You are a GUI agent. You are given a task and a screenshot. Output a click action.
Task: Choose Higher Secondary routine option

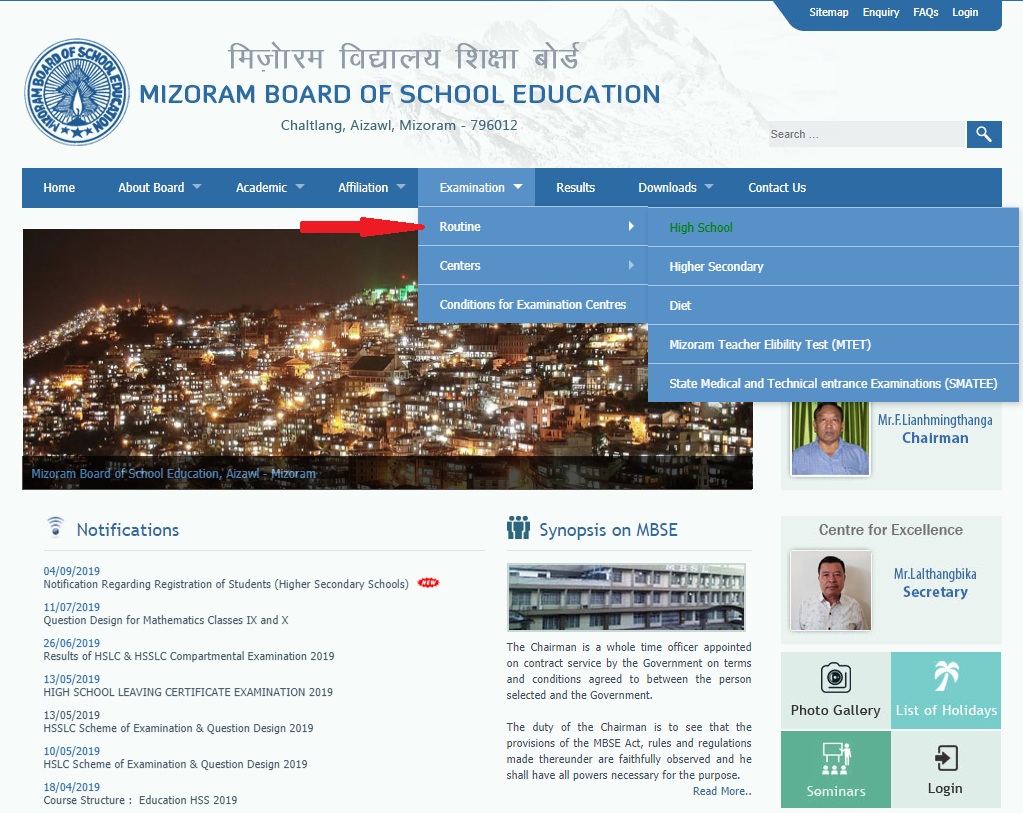click(x=716, y=267)
